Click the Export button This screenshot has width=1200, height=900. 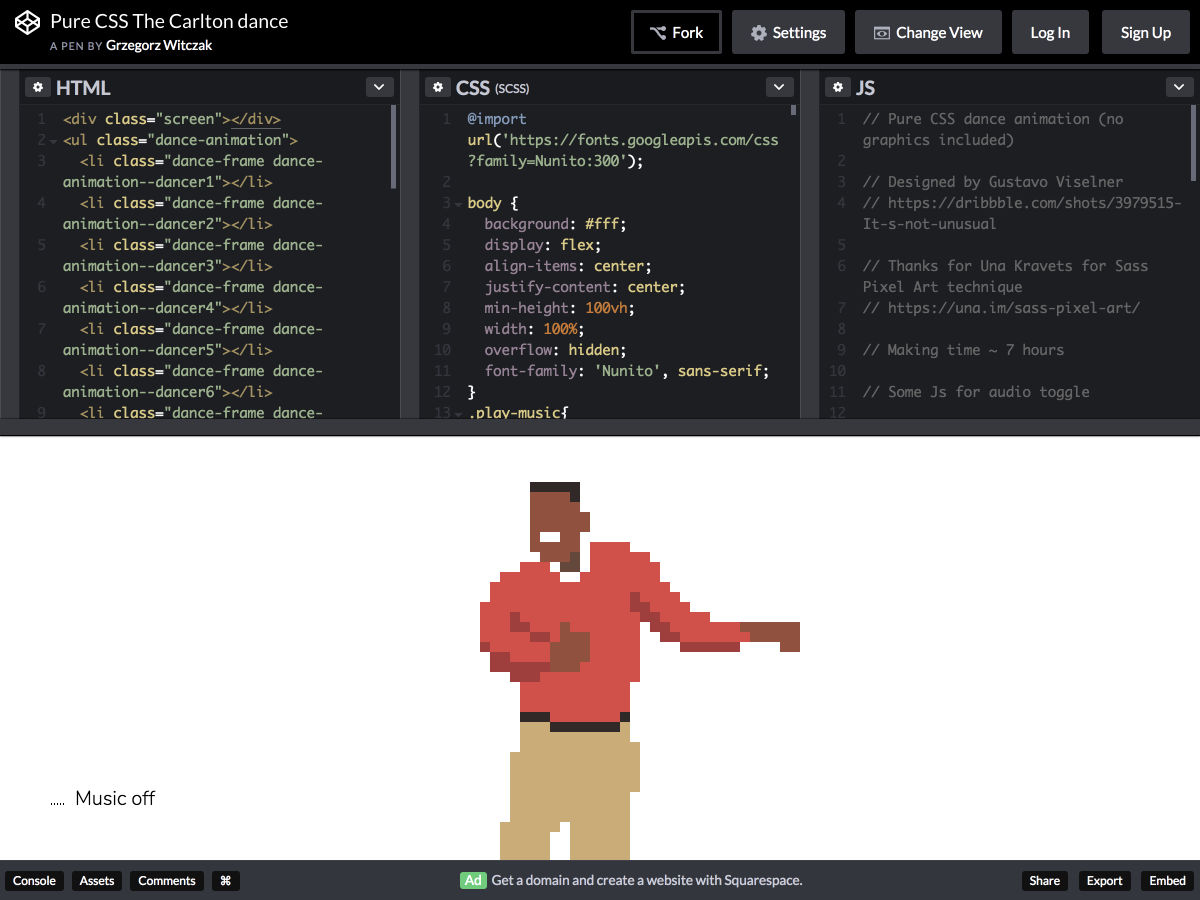[x=1104, y=881]
